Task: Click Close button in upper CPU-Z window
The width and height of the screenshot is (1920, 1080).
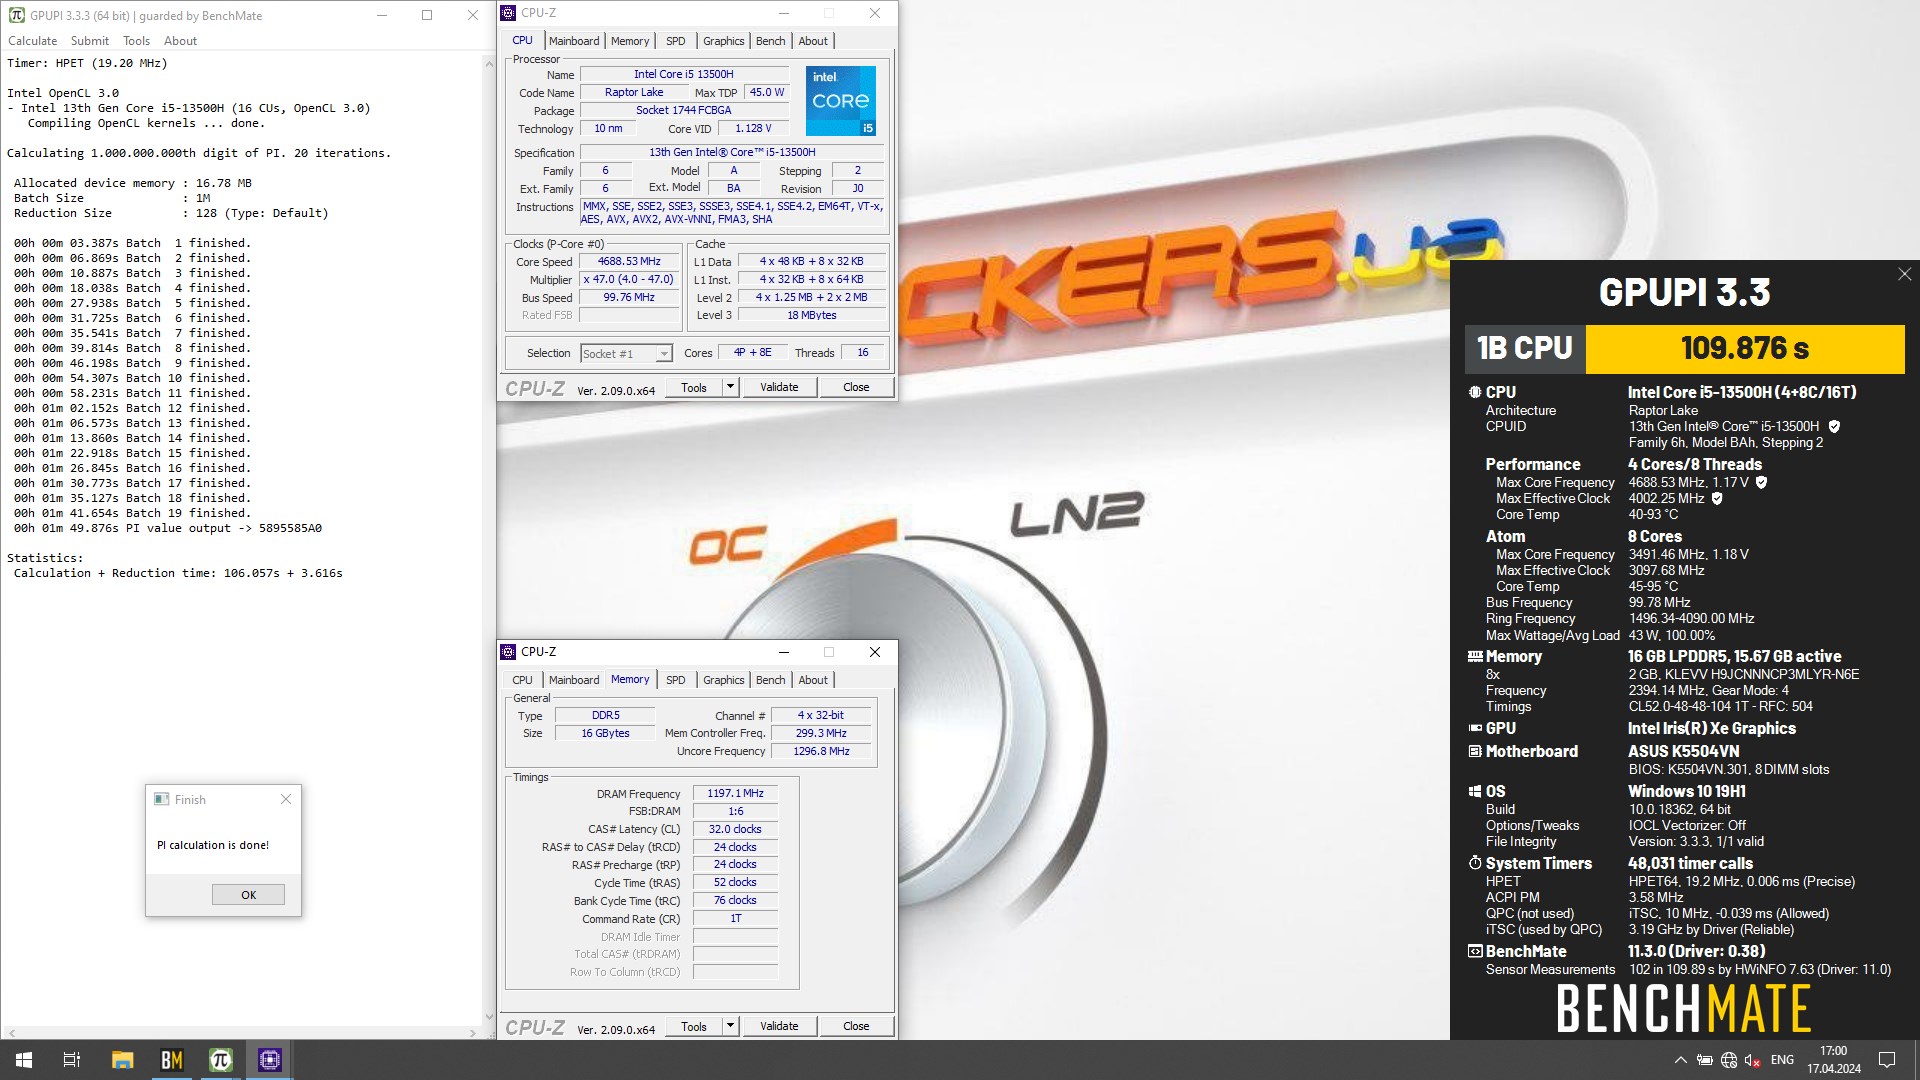Action: 856,388
